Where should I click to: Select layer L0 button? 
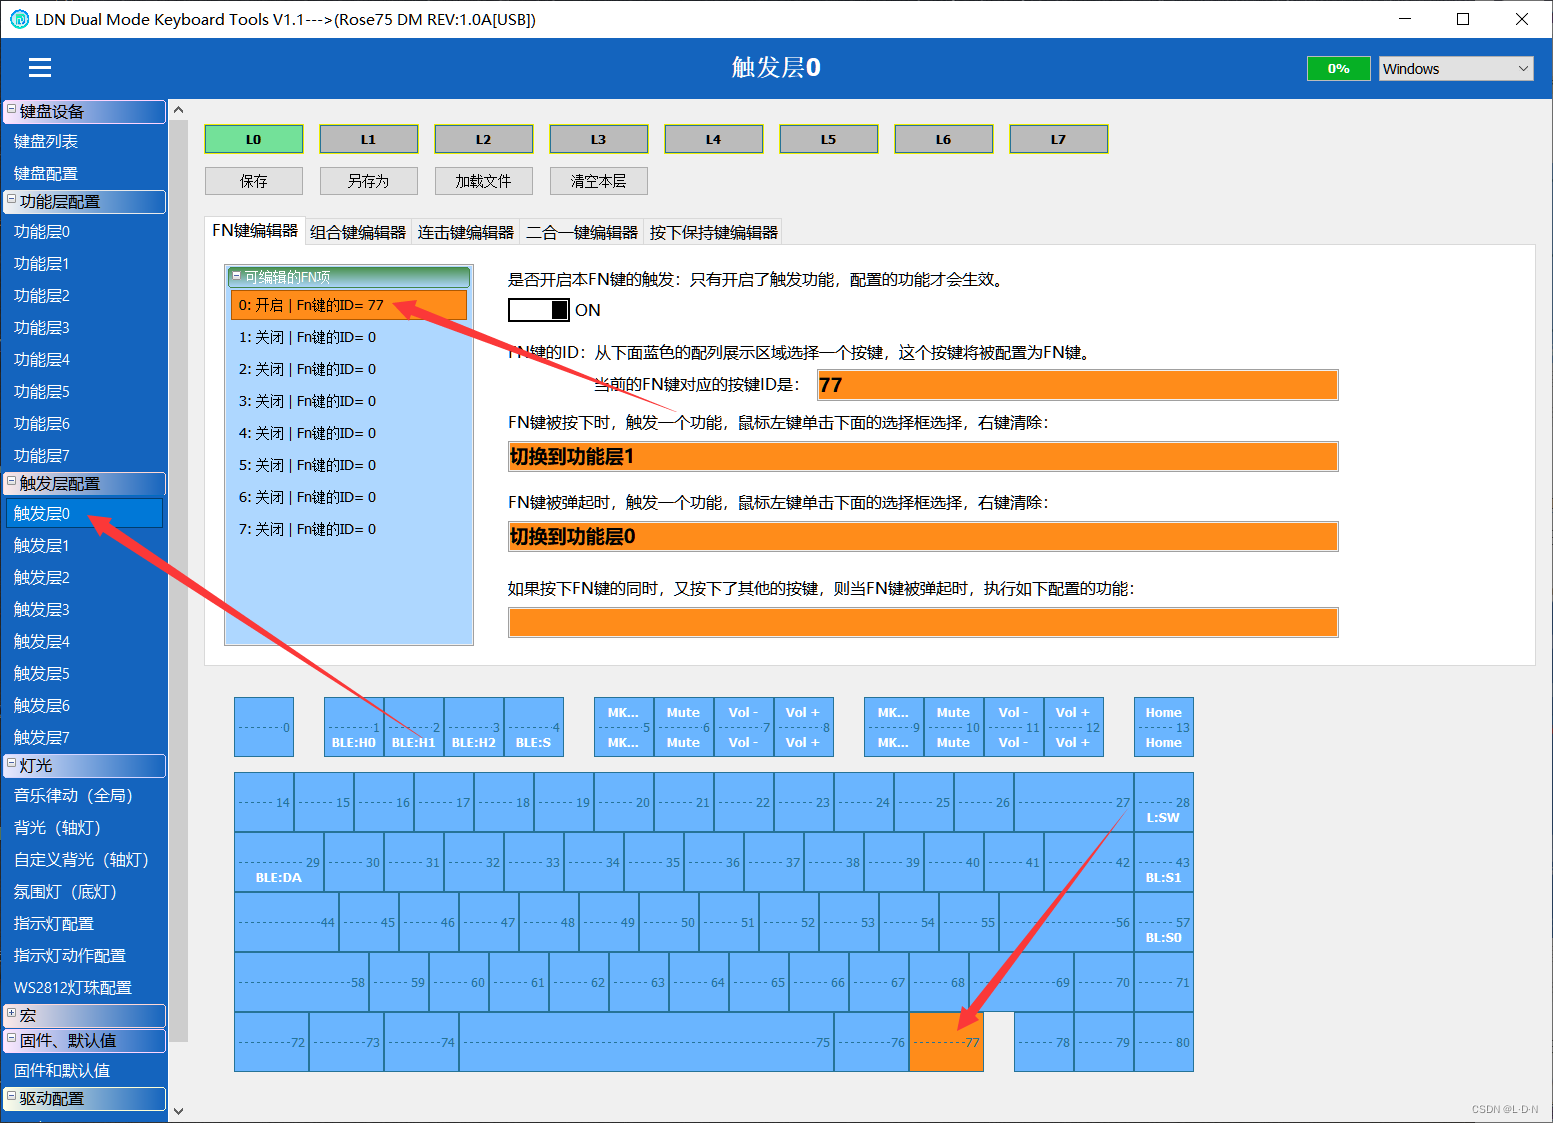coord(254,139)
